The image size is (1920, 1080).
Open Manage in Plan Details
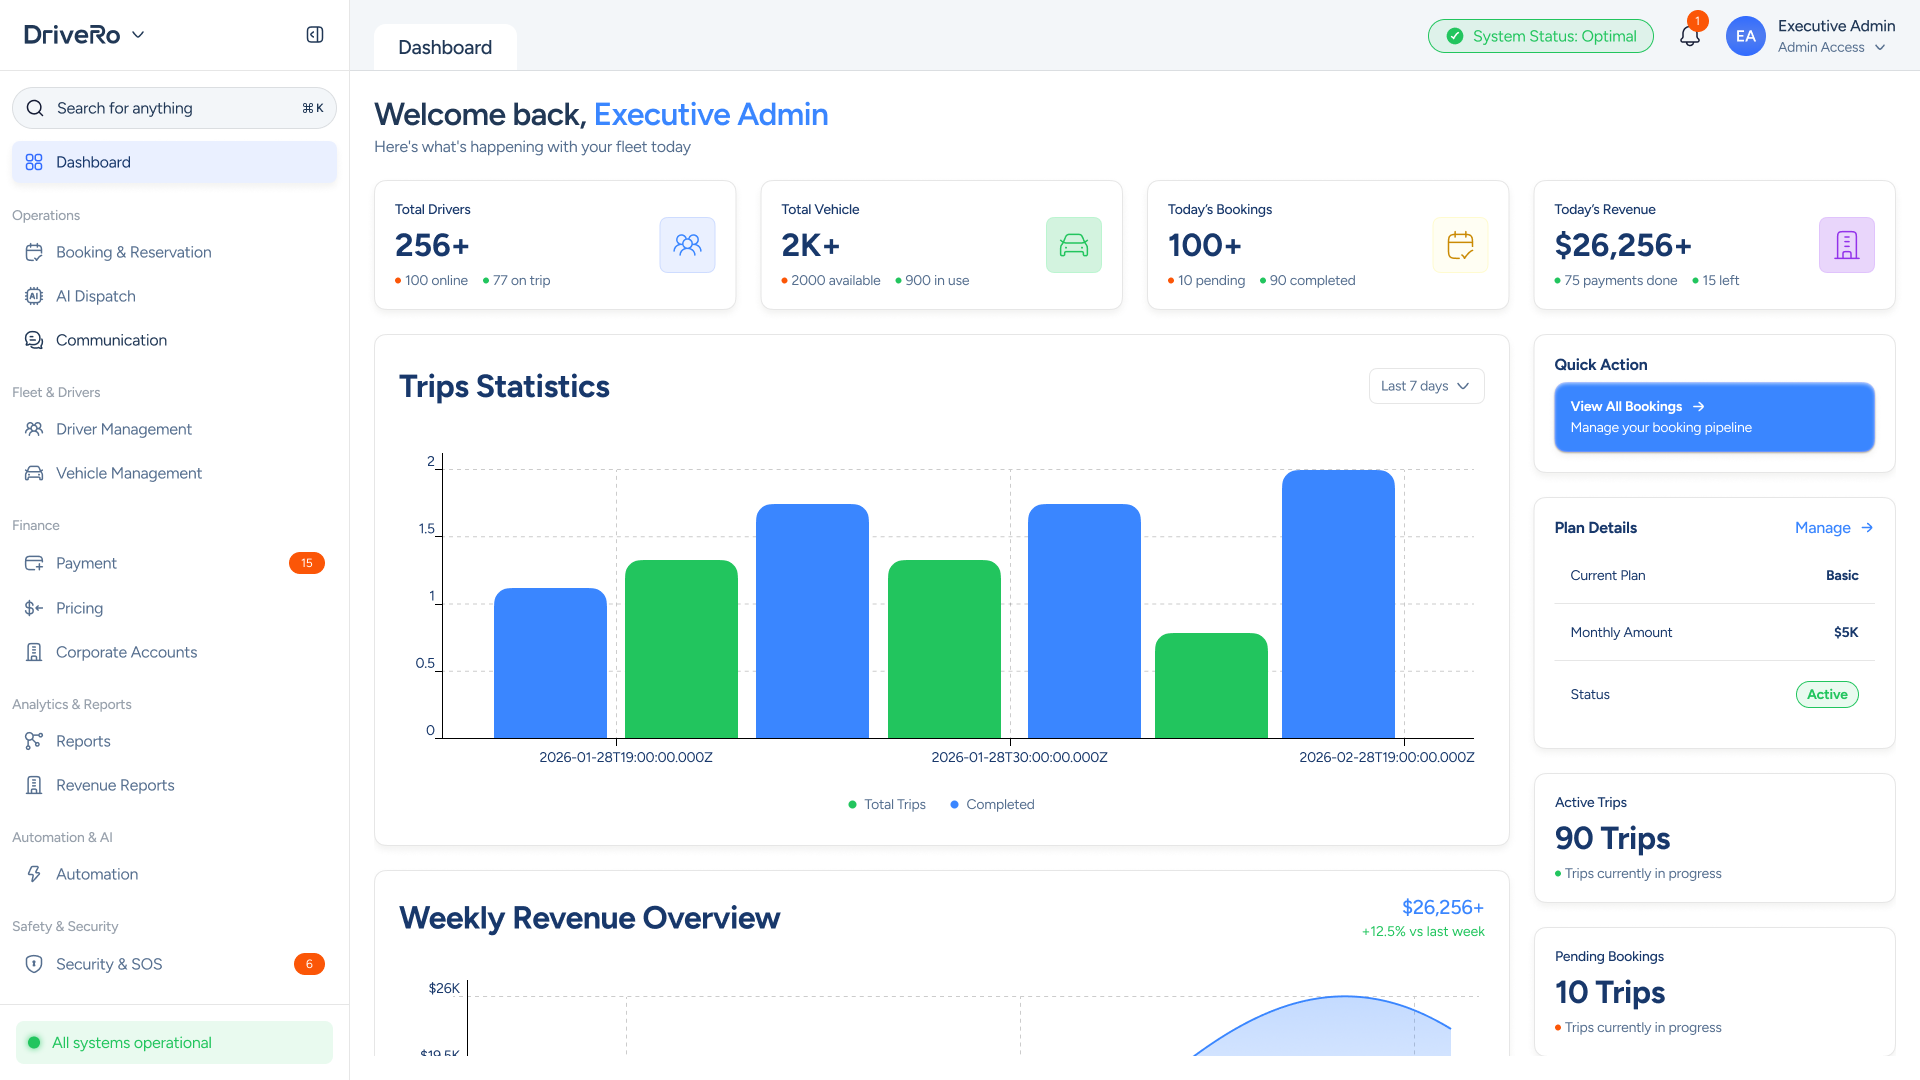pyautogui.click(x=1834, y=527)
